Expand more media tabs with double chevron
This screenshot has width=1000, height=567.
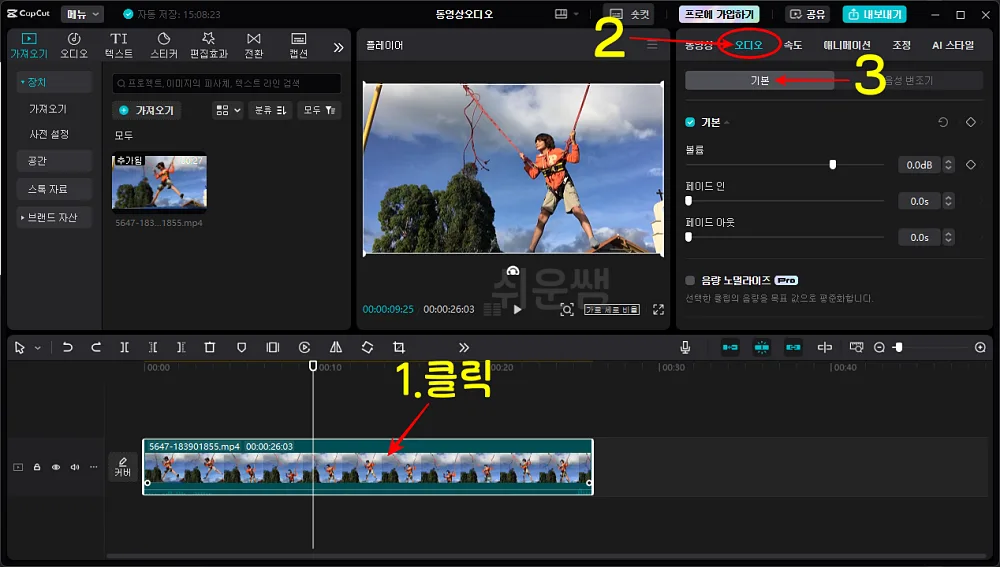pos(338,47)
